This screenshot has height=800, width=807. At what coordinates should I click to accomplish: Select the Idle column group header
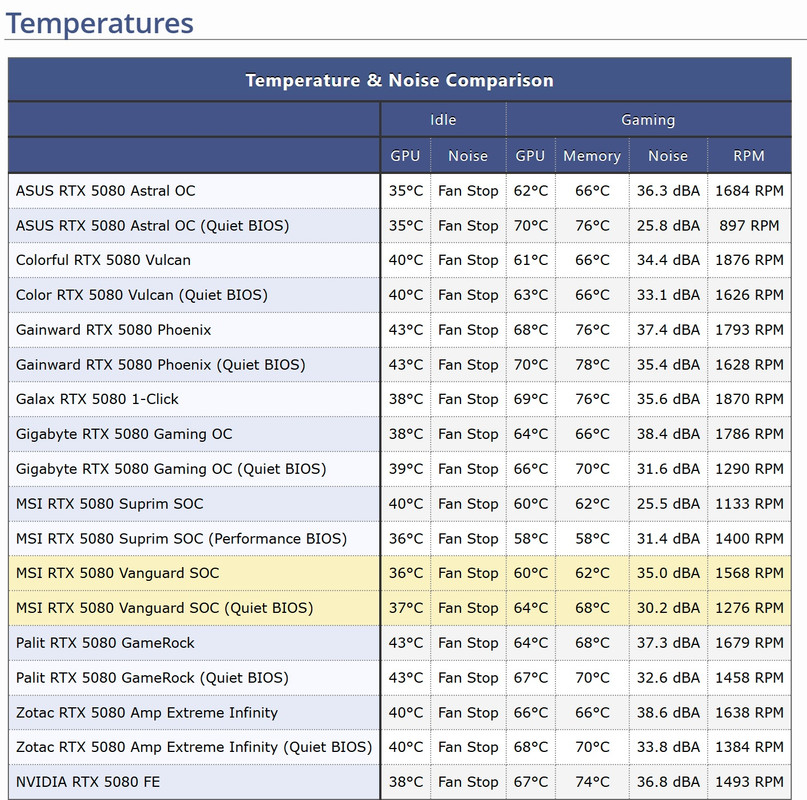pyautogui.click(x=443, y=120)
